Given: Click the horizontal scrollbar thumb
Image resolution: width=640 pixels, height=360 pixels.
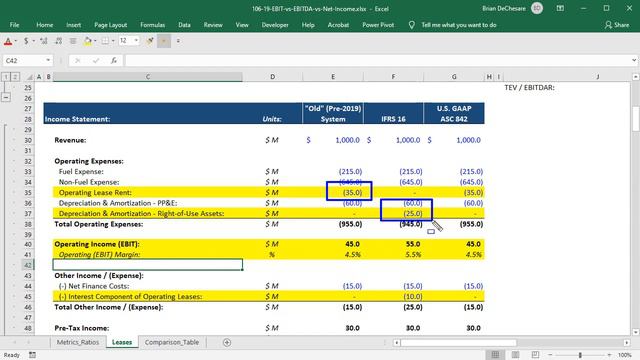Looking at the screenshot, I should tap(458, 343).
